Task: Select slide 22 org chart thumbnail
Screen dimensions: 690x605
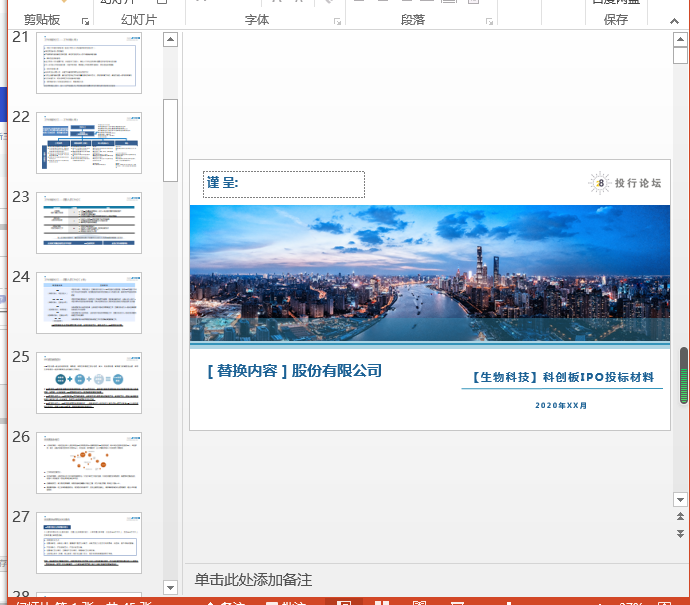Action: (x=89, y=143)
